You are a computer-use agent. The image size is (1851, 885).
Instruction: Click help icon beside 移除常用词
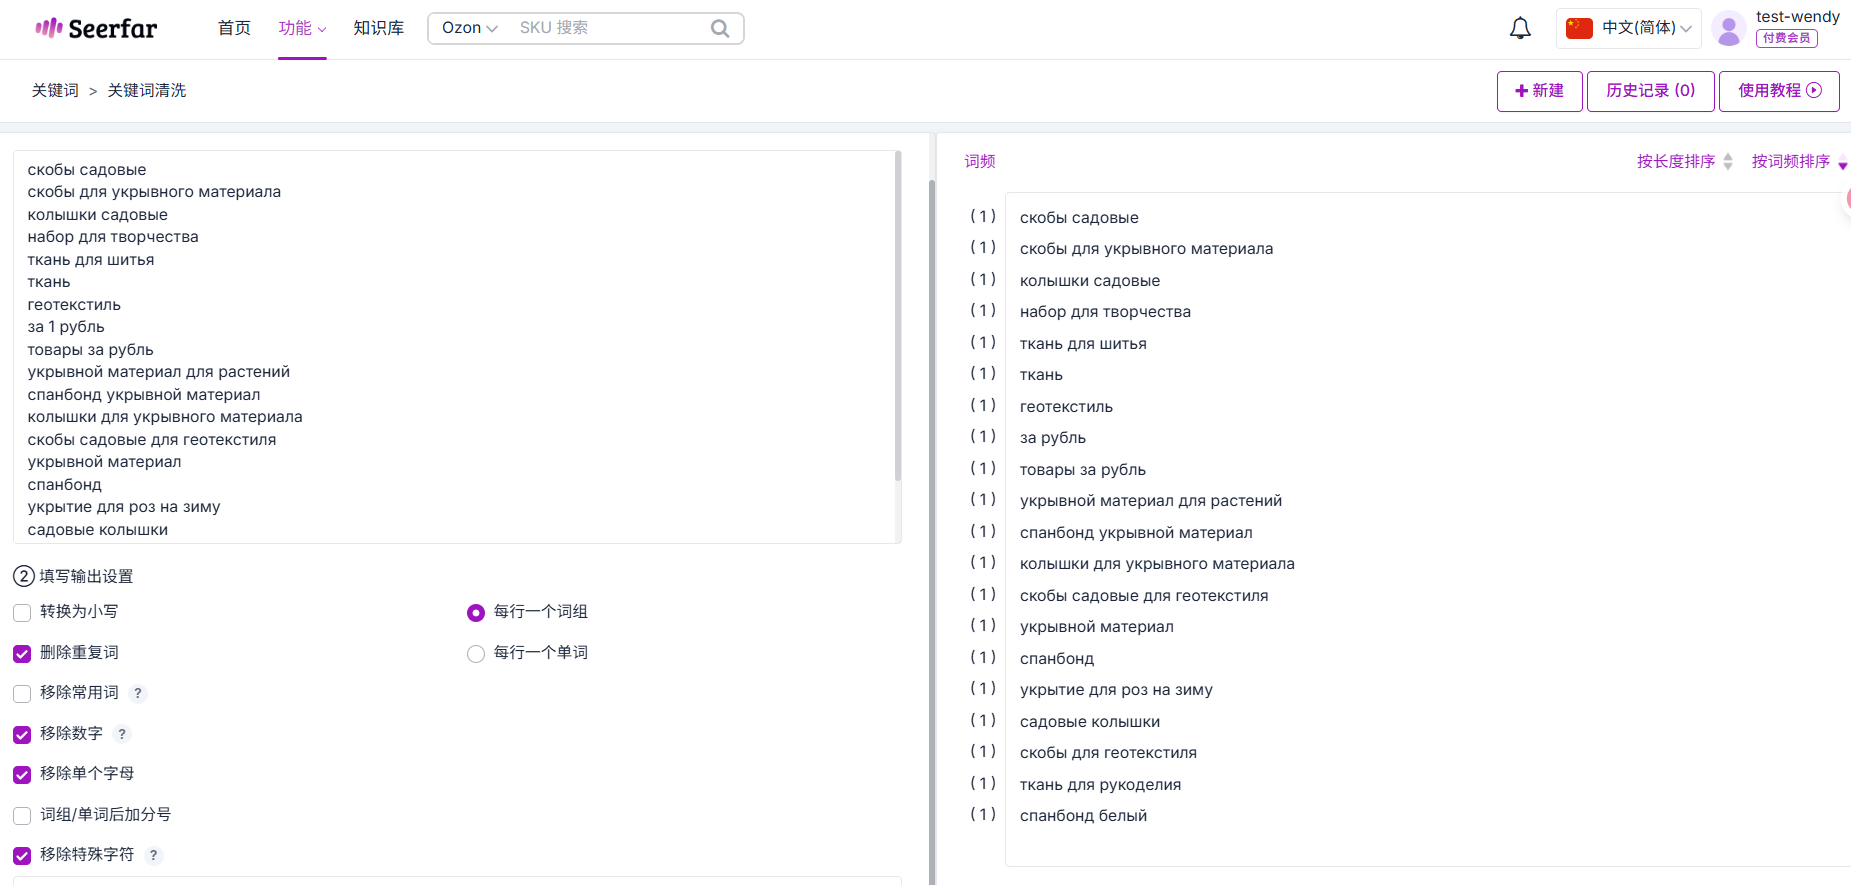point(138,693)
